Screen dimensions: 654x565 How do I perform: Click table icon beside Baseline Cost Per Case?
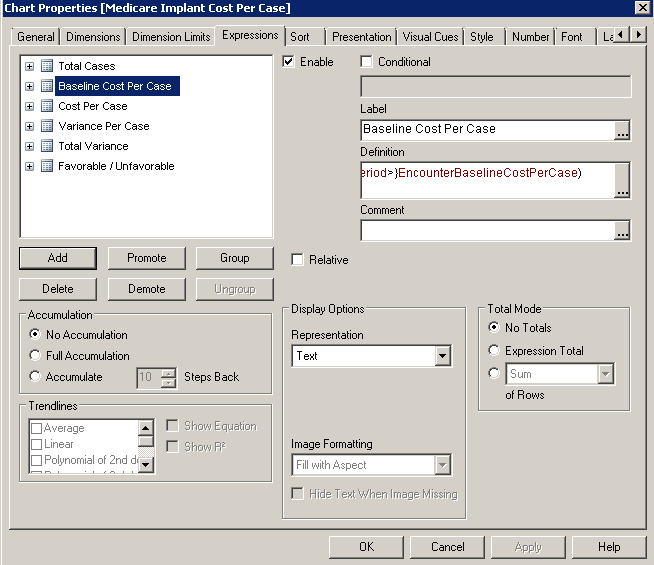(x=47, y=86)
